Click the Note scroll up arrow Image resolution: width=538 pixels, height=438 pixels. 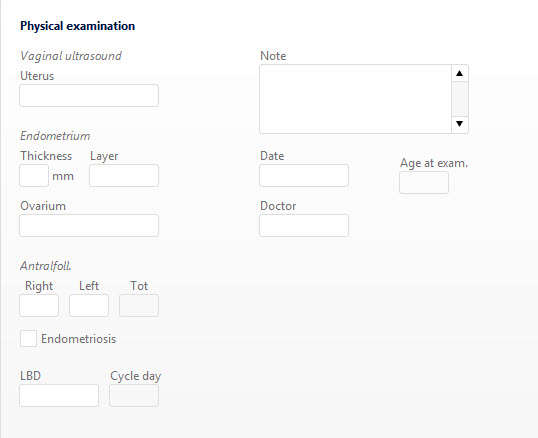[459, 73]
